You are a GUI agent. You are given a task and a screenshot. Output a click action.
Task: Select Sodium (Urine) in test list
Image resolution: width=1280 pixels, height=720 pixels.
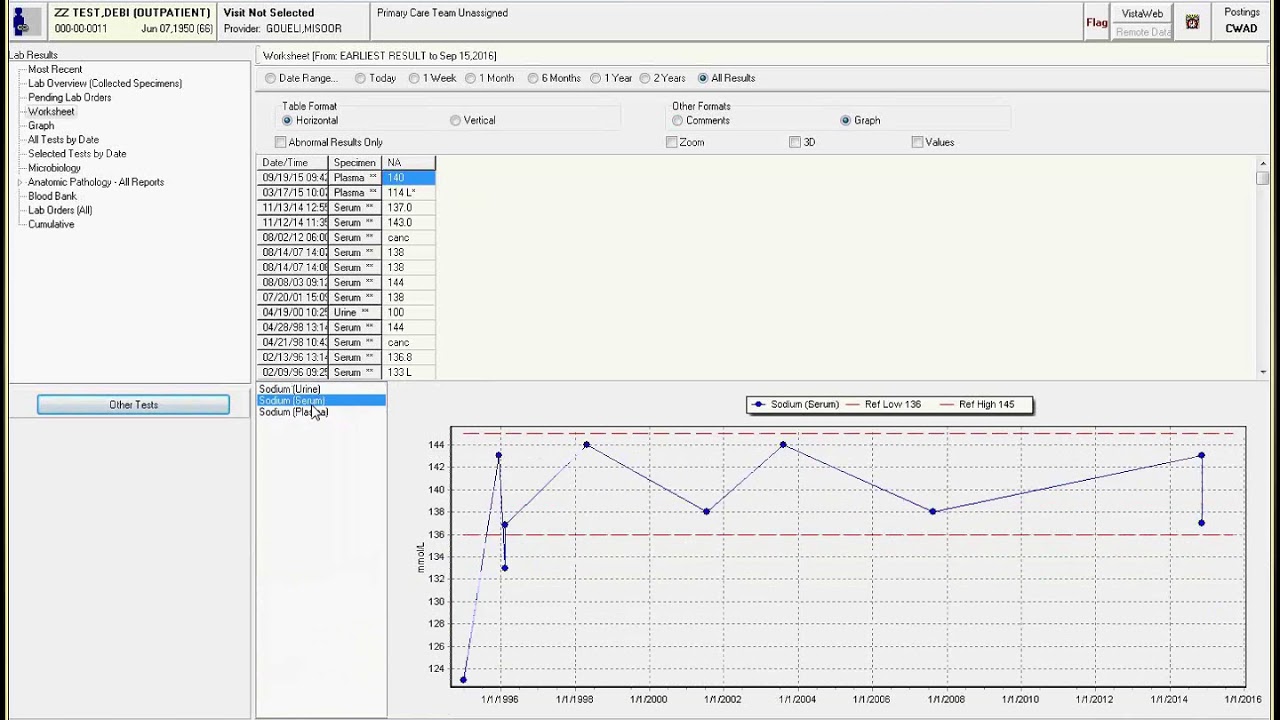[290, 389]
